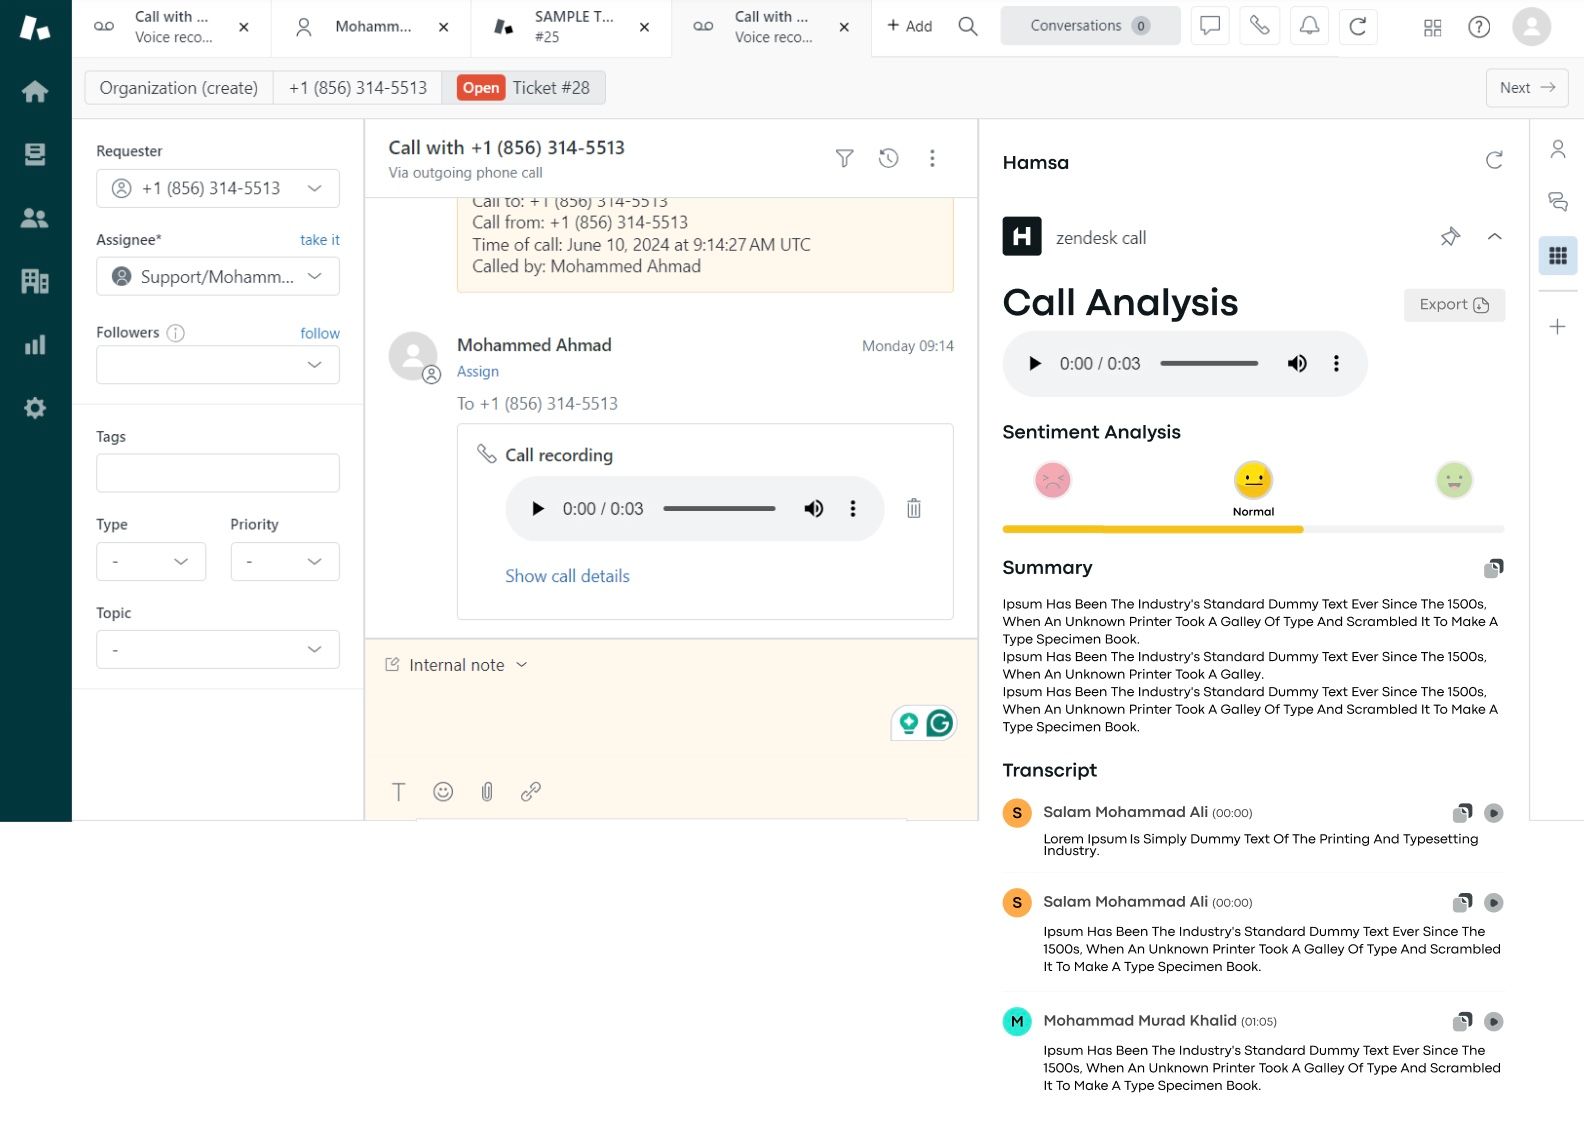Switch Internal note reply type dropdown
The height and width of the screenshot is (1132, 1584).
click(457, 665)
